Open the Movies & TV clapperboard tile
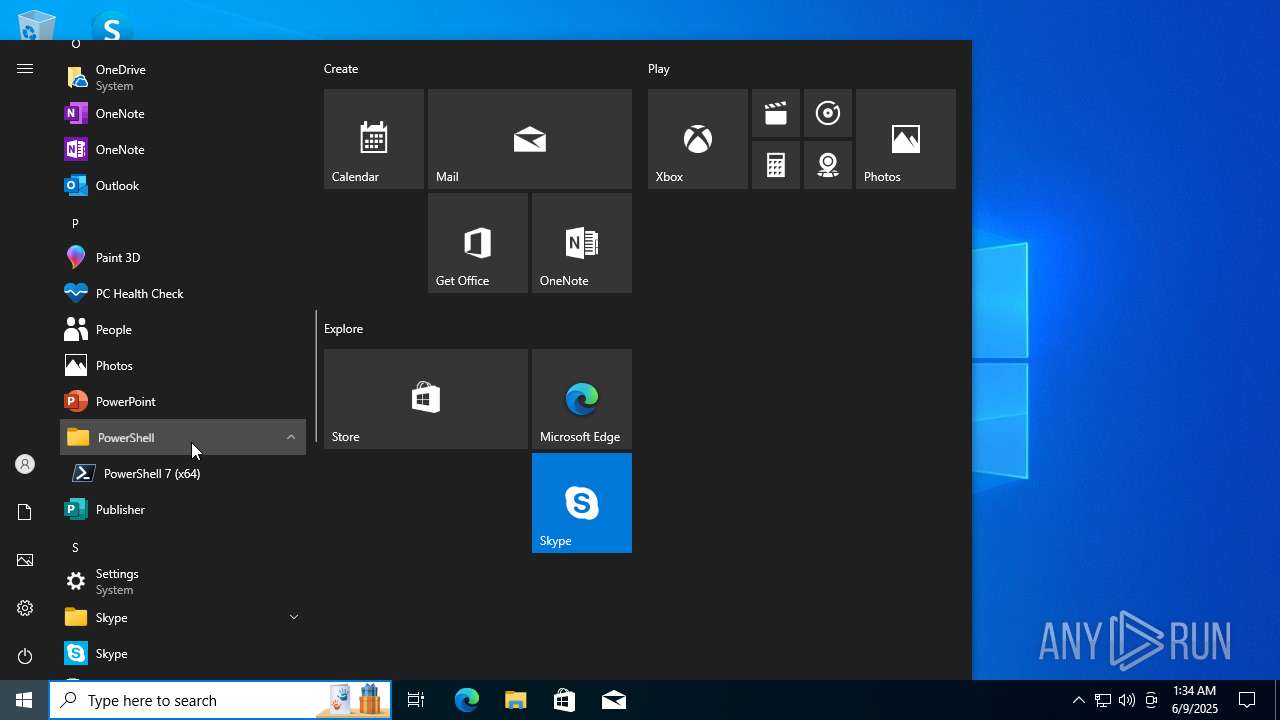Screen dimensions: 1280x720 (776, 113)
